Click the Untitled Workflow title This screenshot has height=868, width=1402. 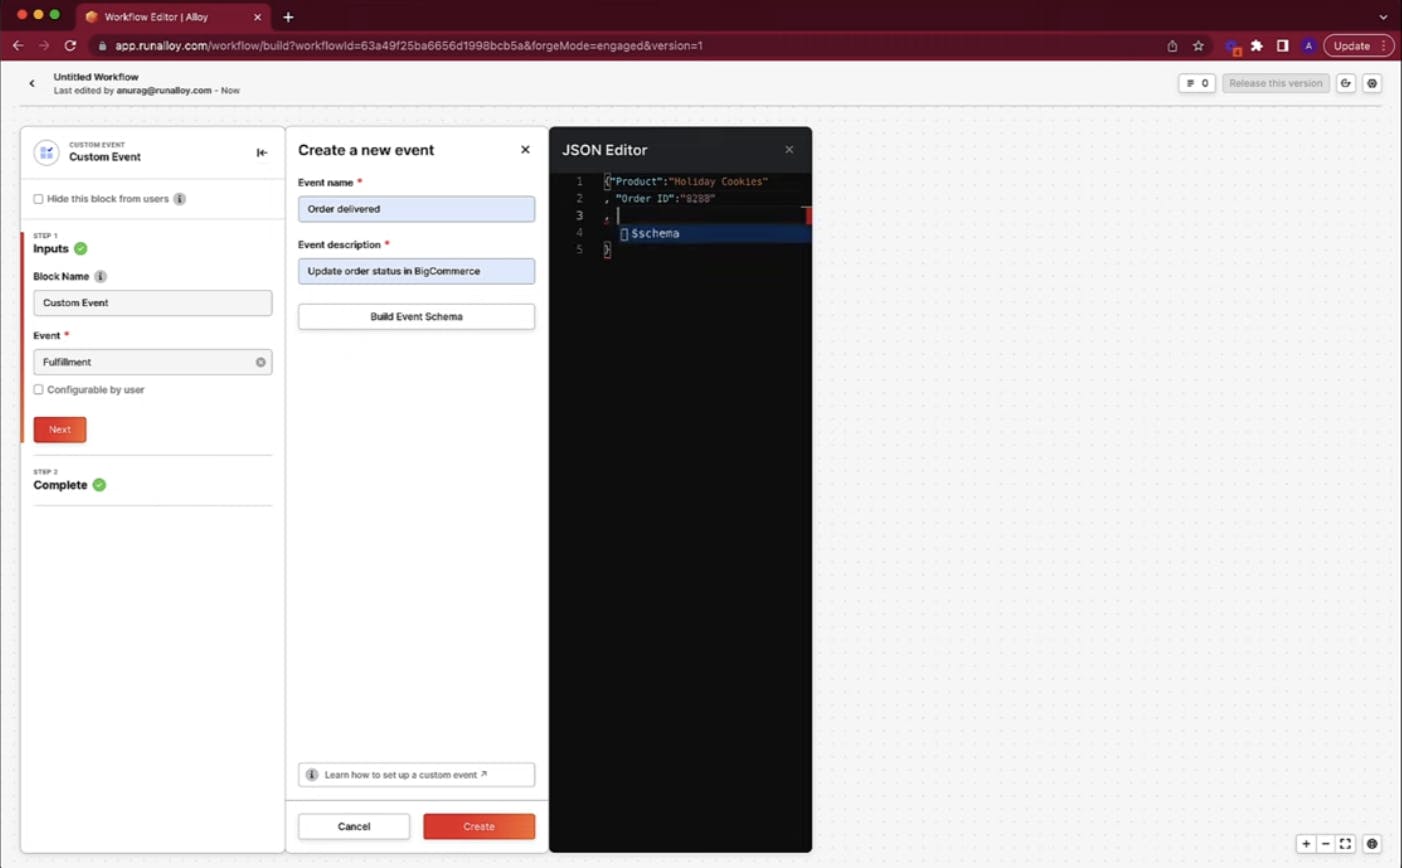point(96,77)
